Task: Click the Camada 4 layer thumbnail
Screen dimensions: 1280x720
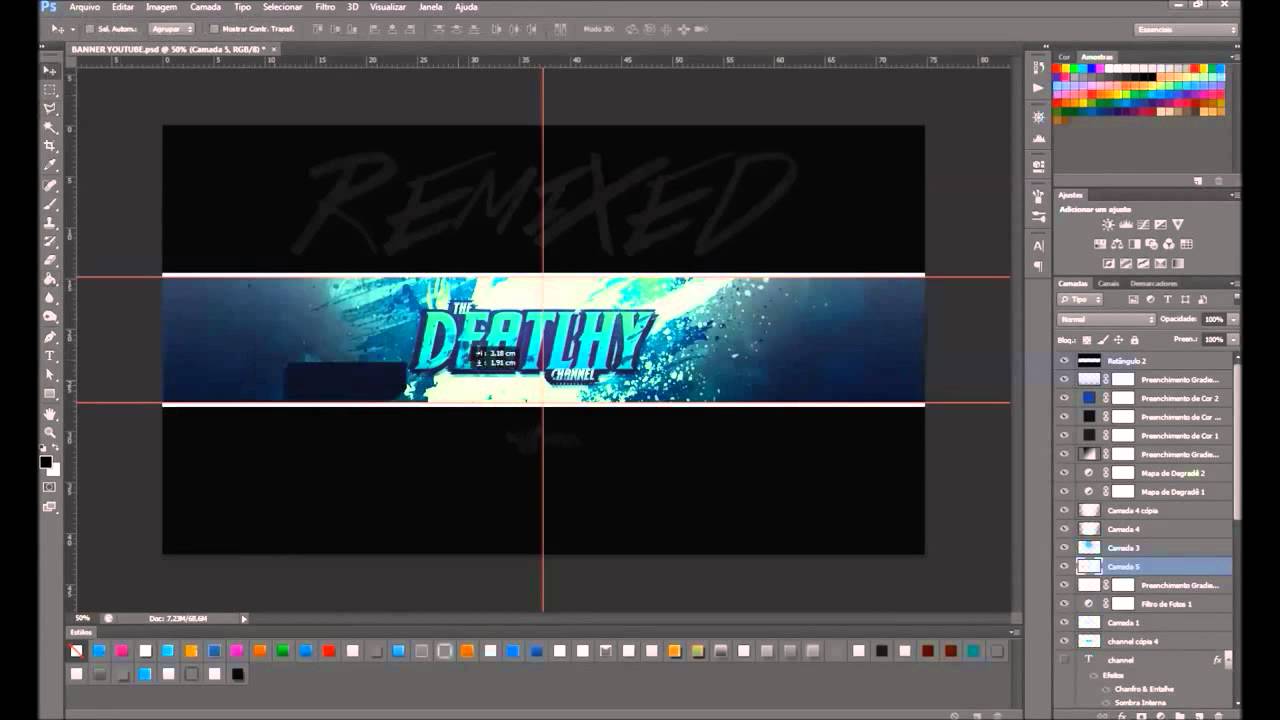Action: tap(1090, 529)
